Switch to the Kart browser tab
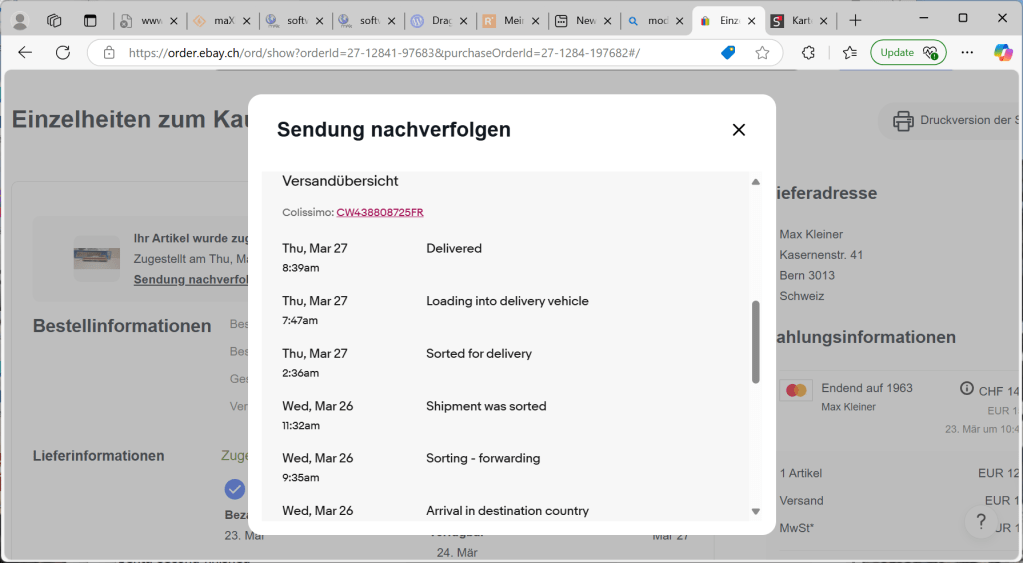 (x=796, y=20)
